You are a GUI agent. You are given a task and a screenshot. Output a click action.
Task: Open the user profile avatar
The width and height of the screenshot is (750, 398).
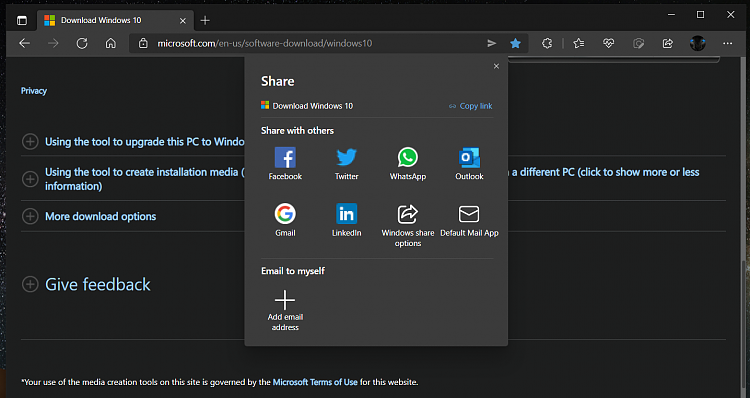pos(697,44)
